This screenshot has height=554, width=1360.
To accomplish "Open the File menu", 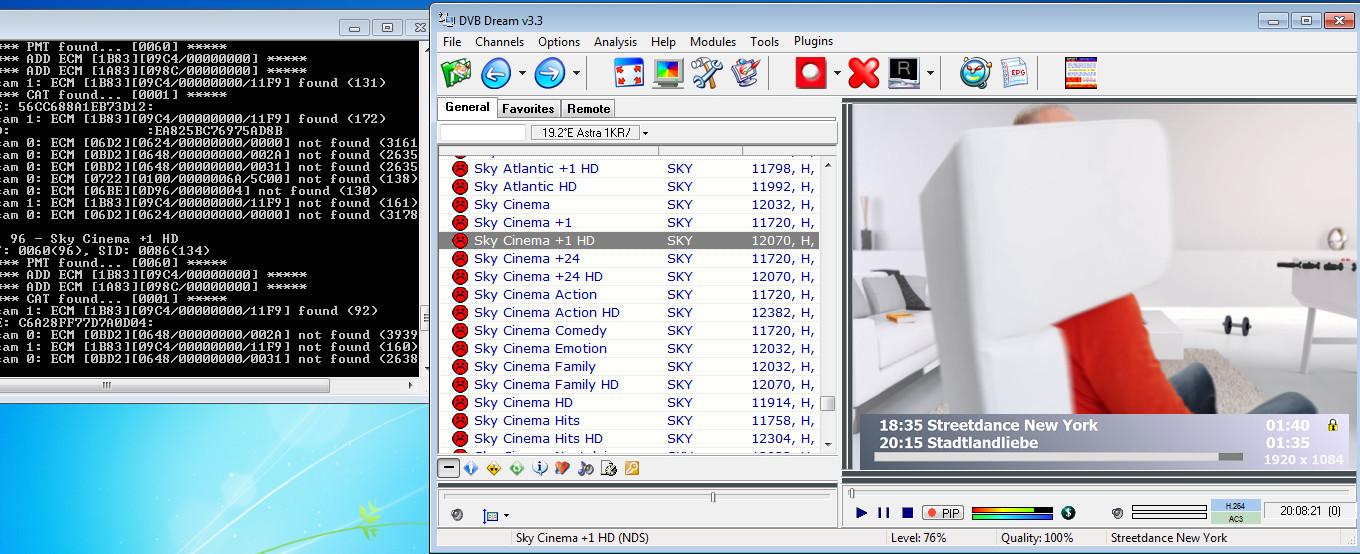I will tap(452, 42).
